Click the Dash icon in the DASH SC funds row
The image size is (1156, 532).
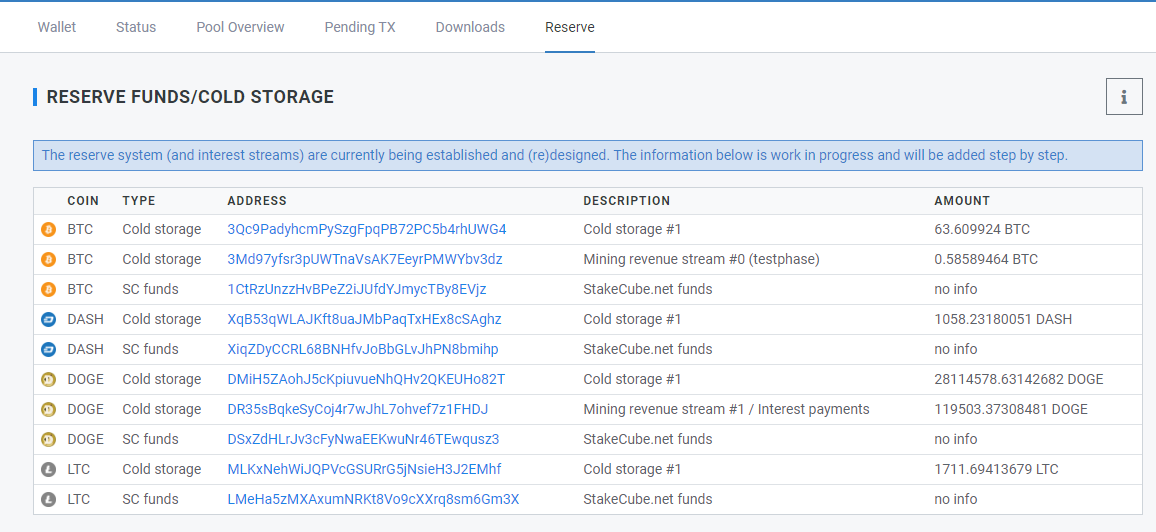49,349
